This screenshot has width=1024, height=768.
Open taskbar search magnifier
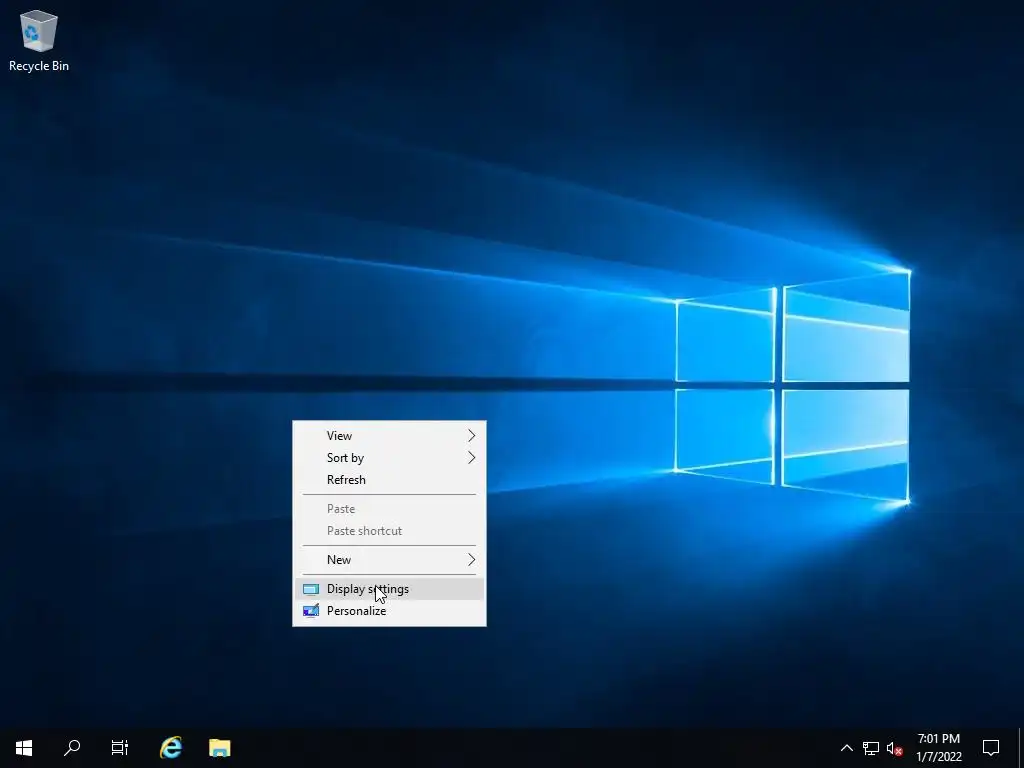click(72, 748)
